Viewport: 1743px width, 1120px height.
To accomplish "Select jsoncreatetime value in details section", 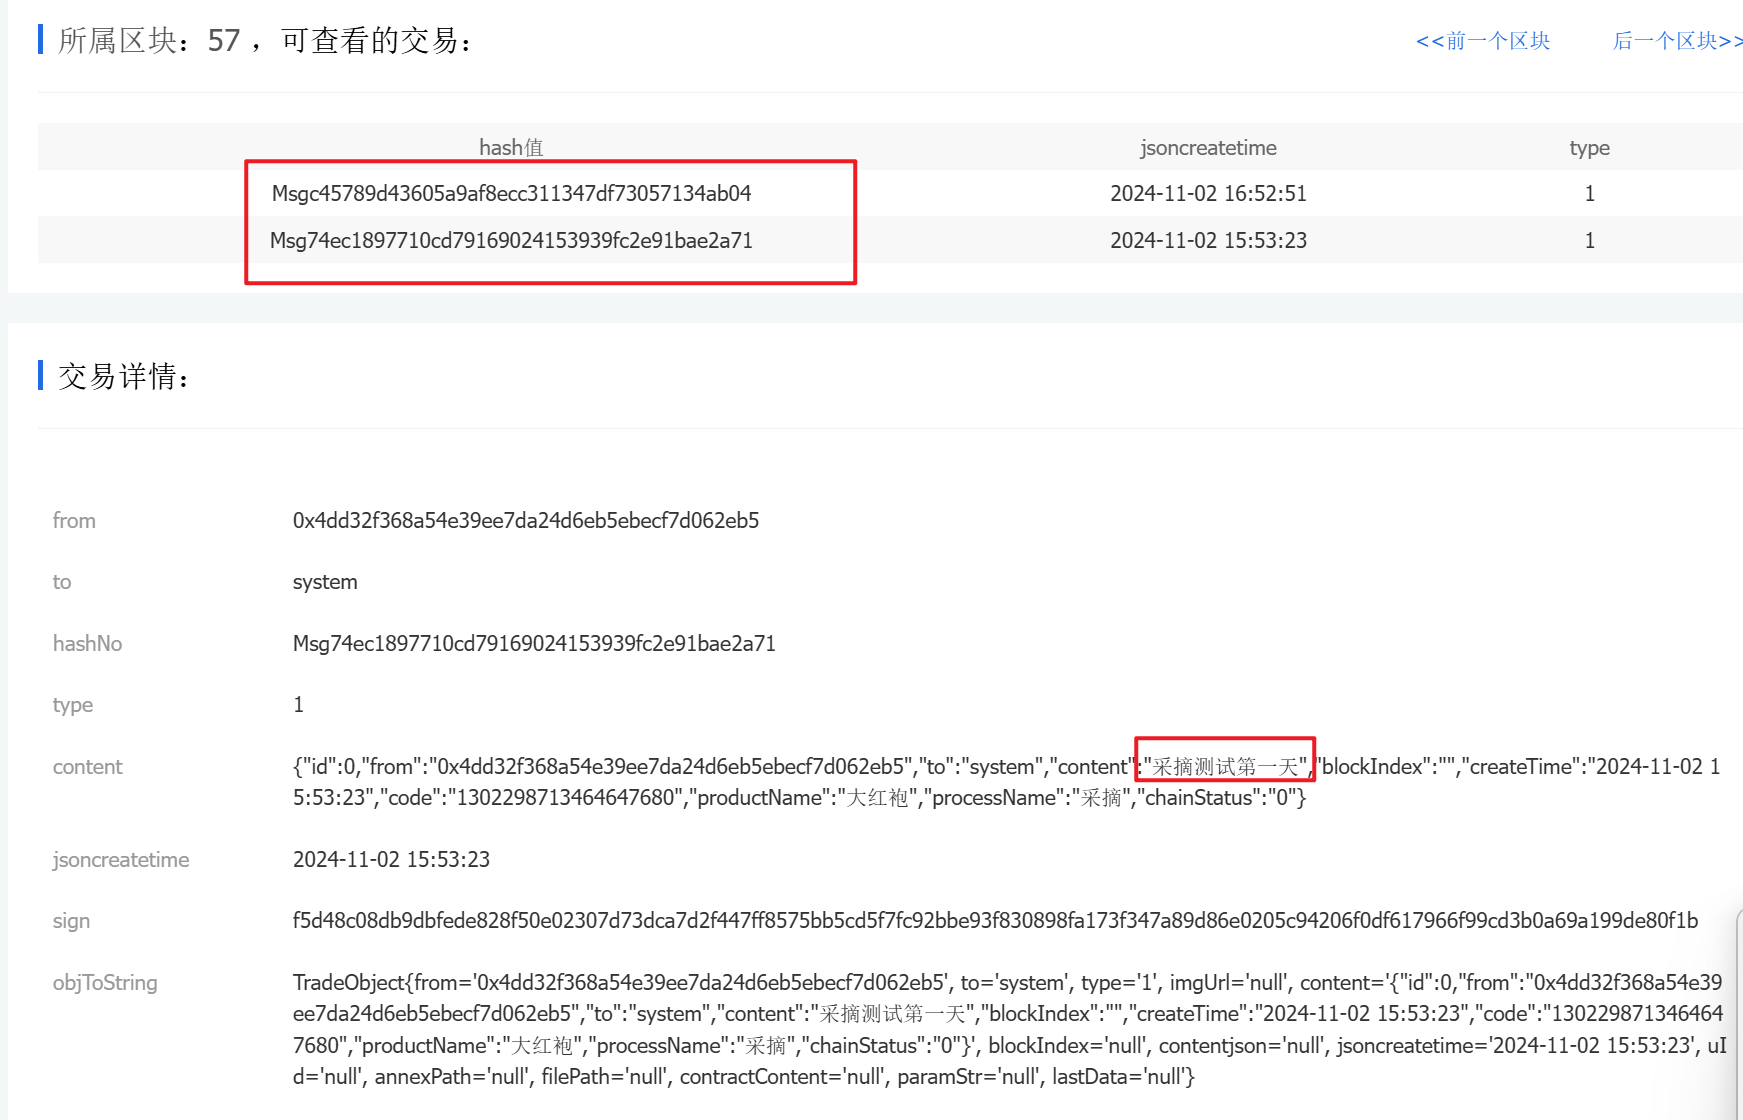I will point(391,860).
